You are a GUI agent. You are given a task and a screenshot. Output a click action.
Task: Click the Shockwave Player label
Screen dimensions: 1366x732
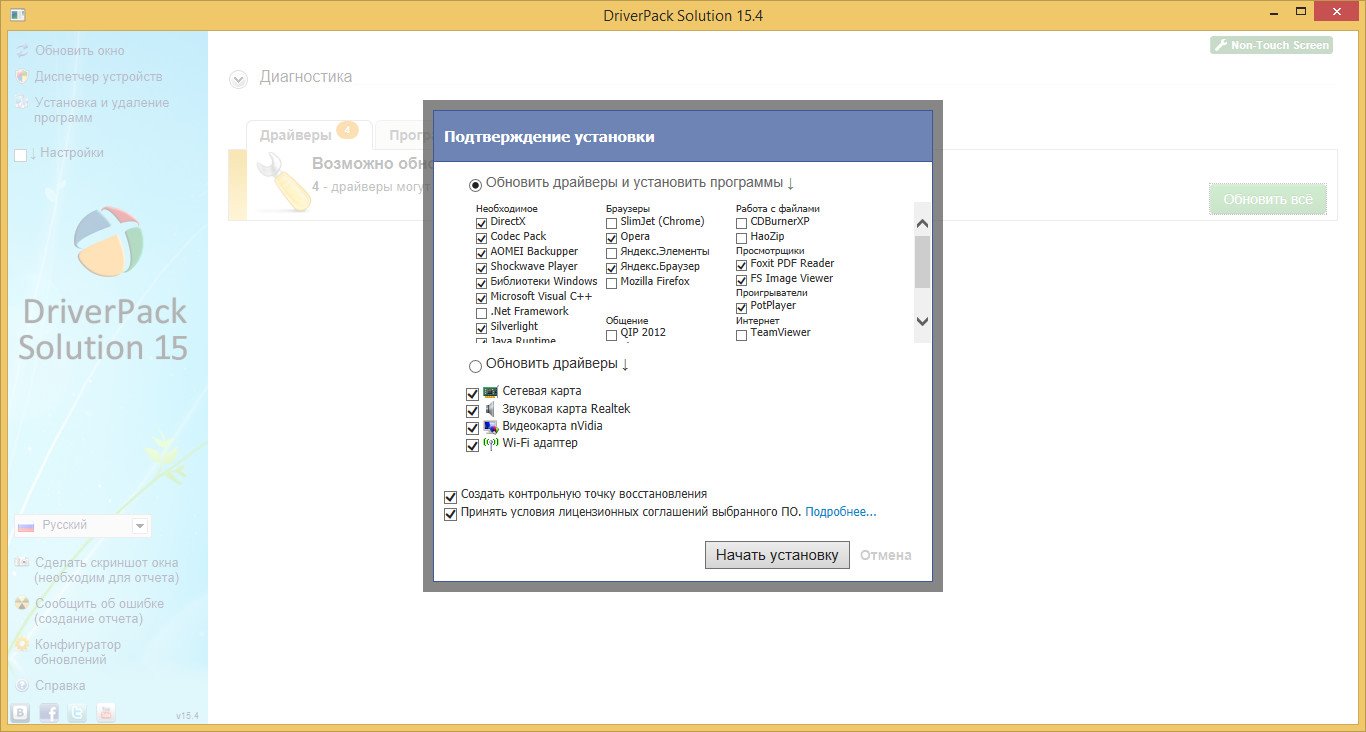pos(534,267)
